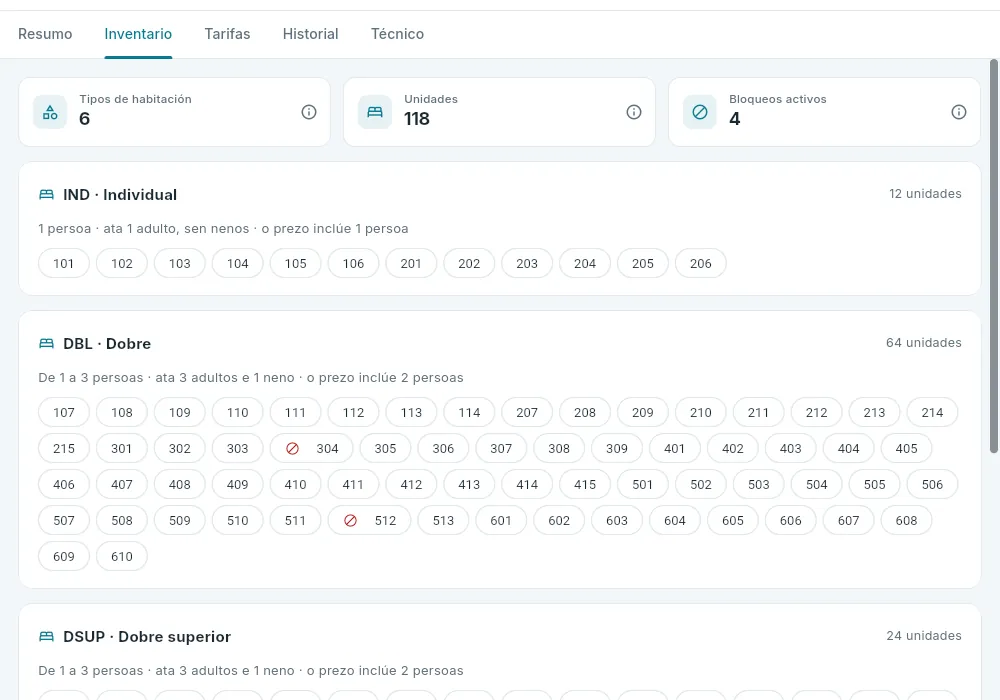Screen dimensions: 1000x700
Task: Click info icon on Unidades card
Action: [633, 112]
